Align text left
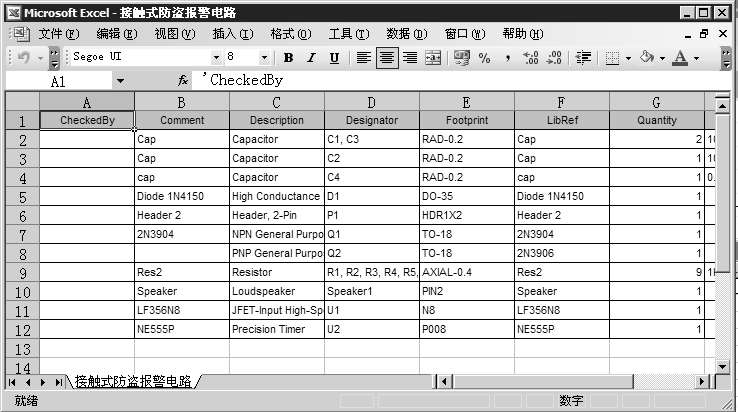 (x=363, y=58)
